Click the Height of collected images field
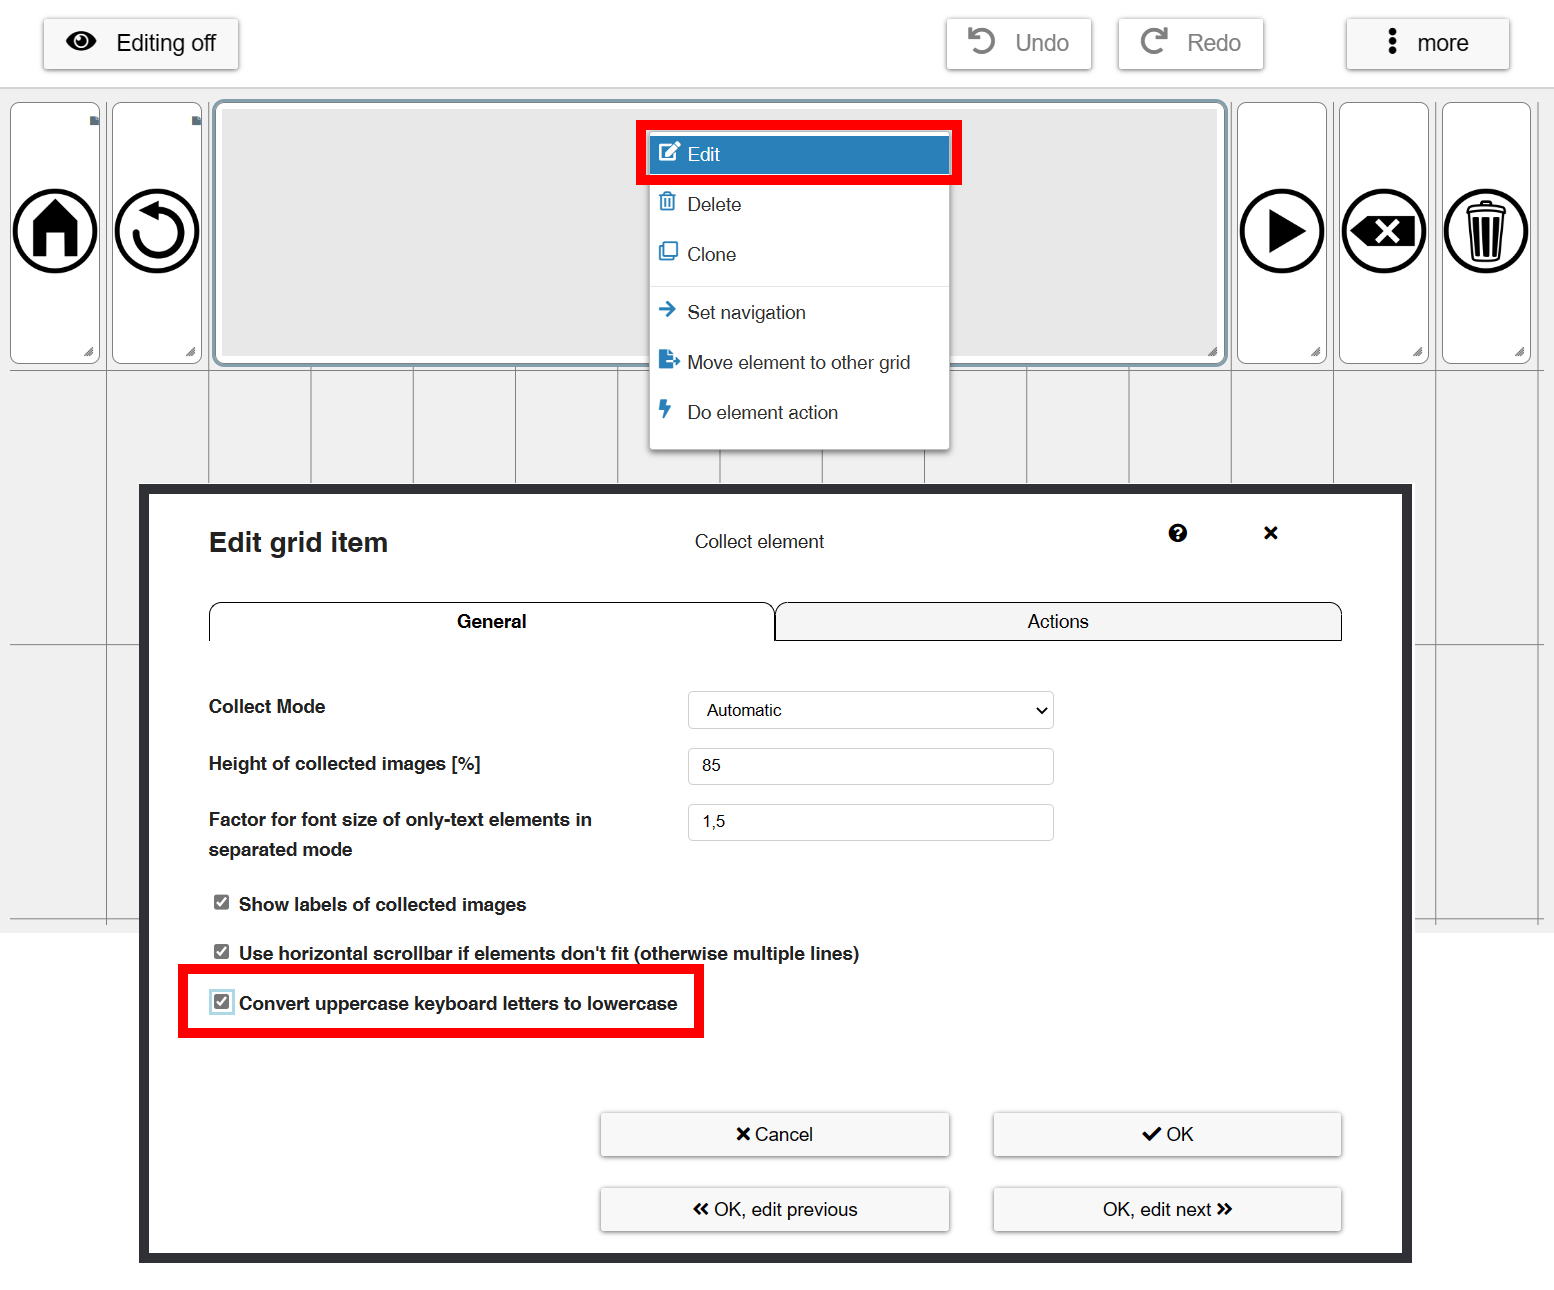 coord(871,766)
